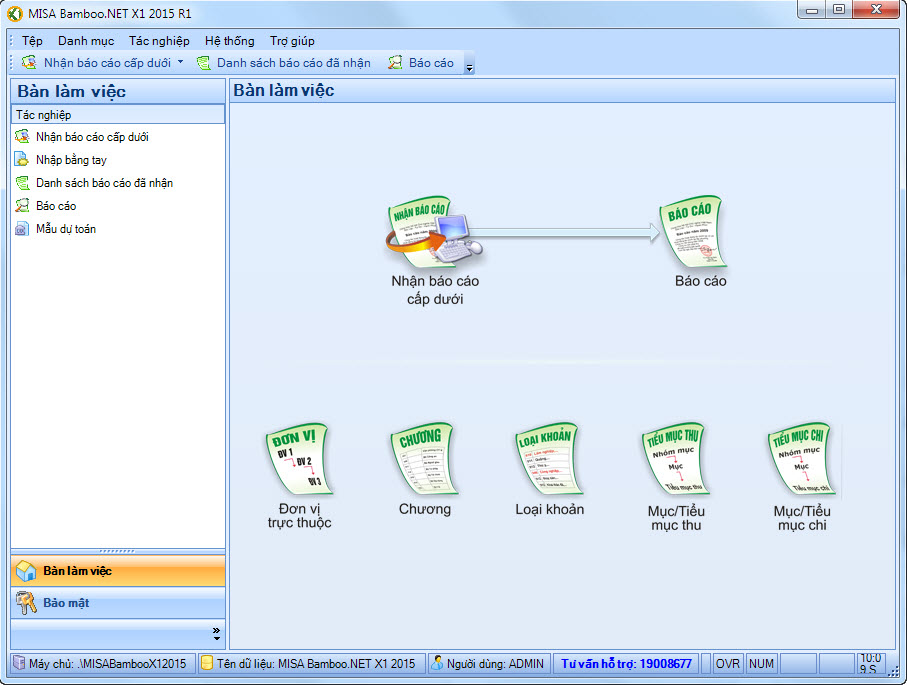The image size is (907, 685).
Task: Click toolbar Báo cáo icon
Action: (x=395, y=62)
